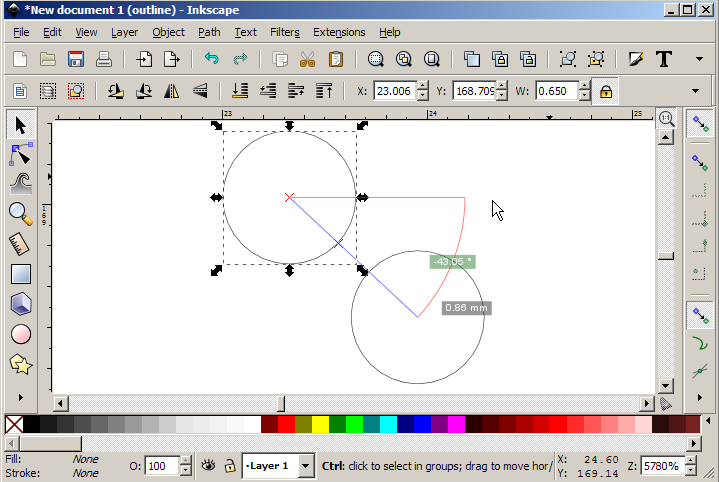Click the Undo arrow icon
Image resolution: width=719 pixels, height=482 pixels.
click(x=210, y=59)
